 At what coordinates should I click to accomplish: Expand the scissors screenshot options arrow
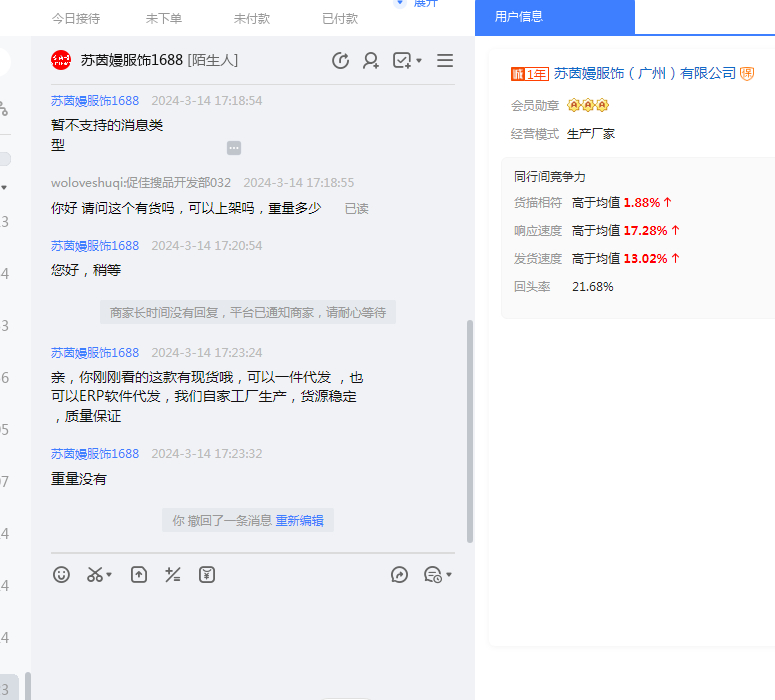[109, 575]
